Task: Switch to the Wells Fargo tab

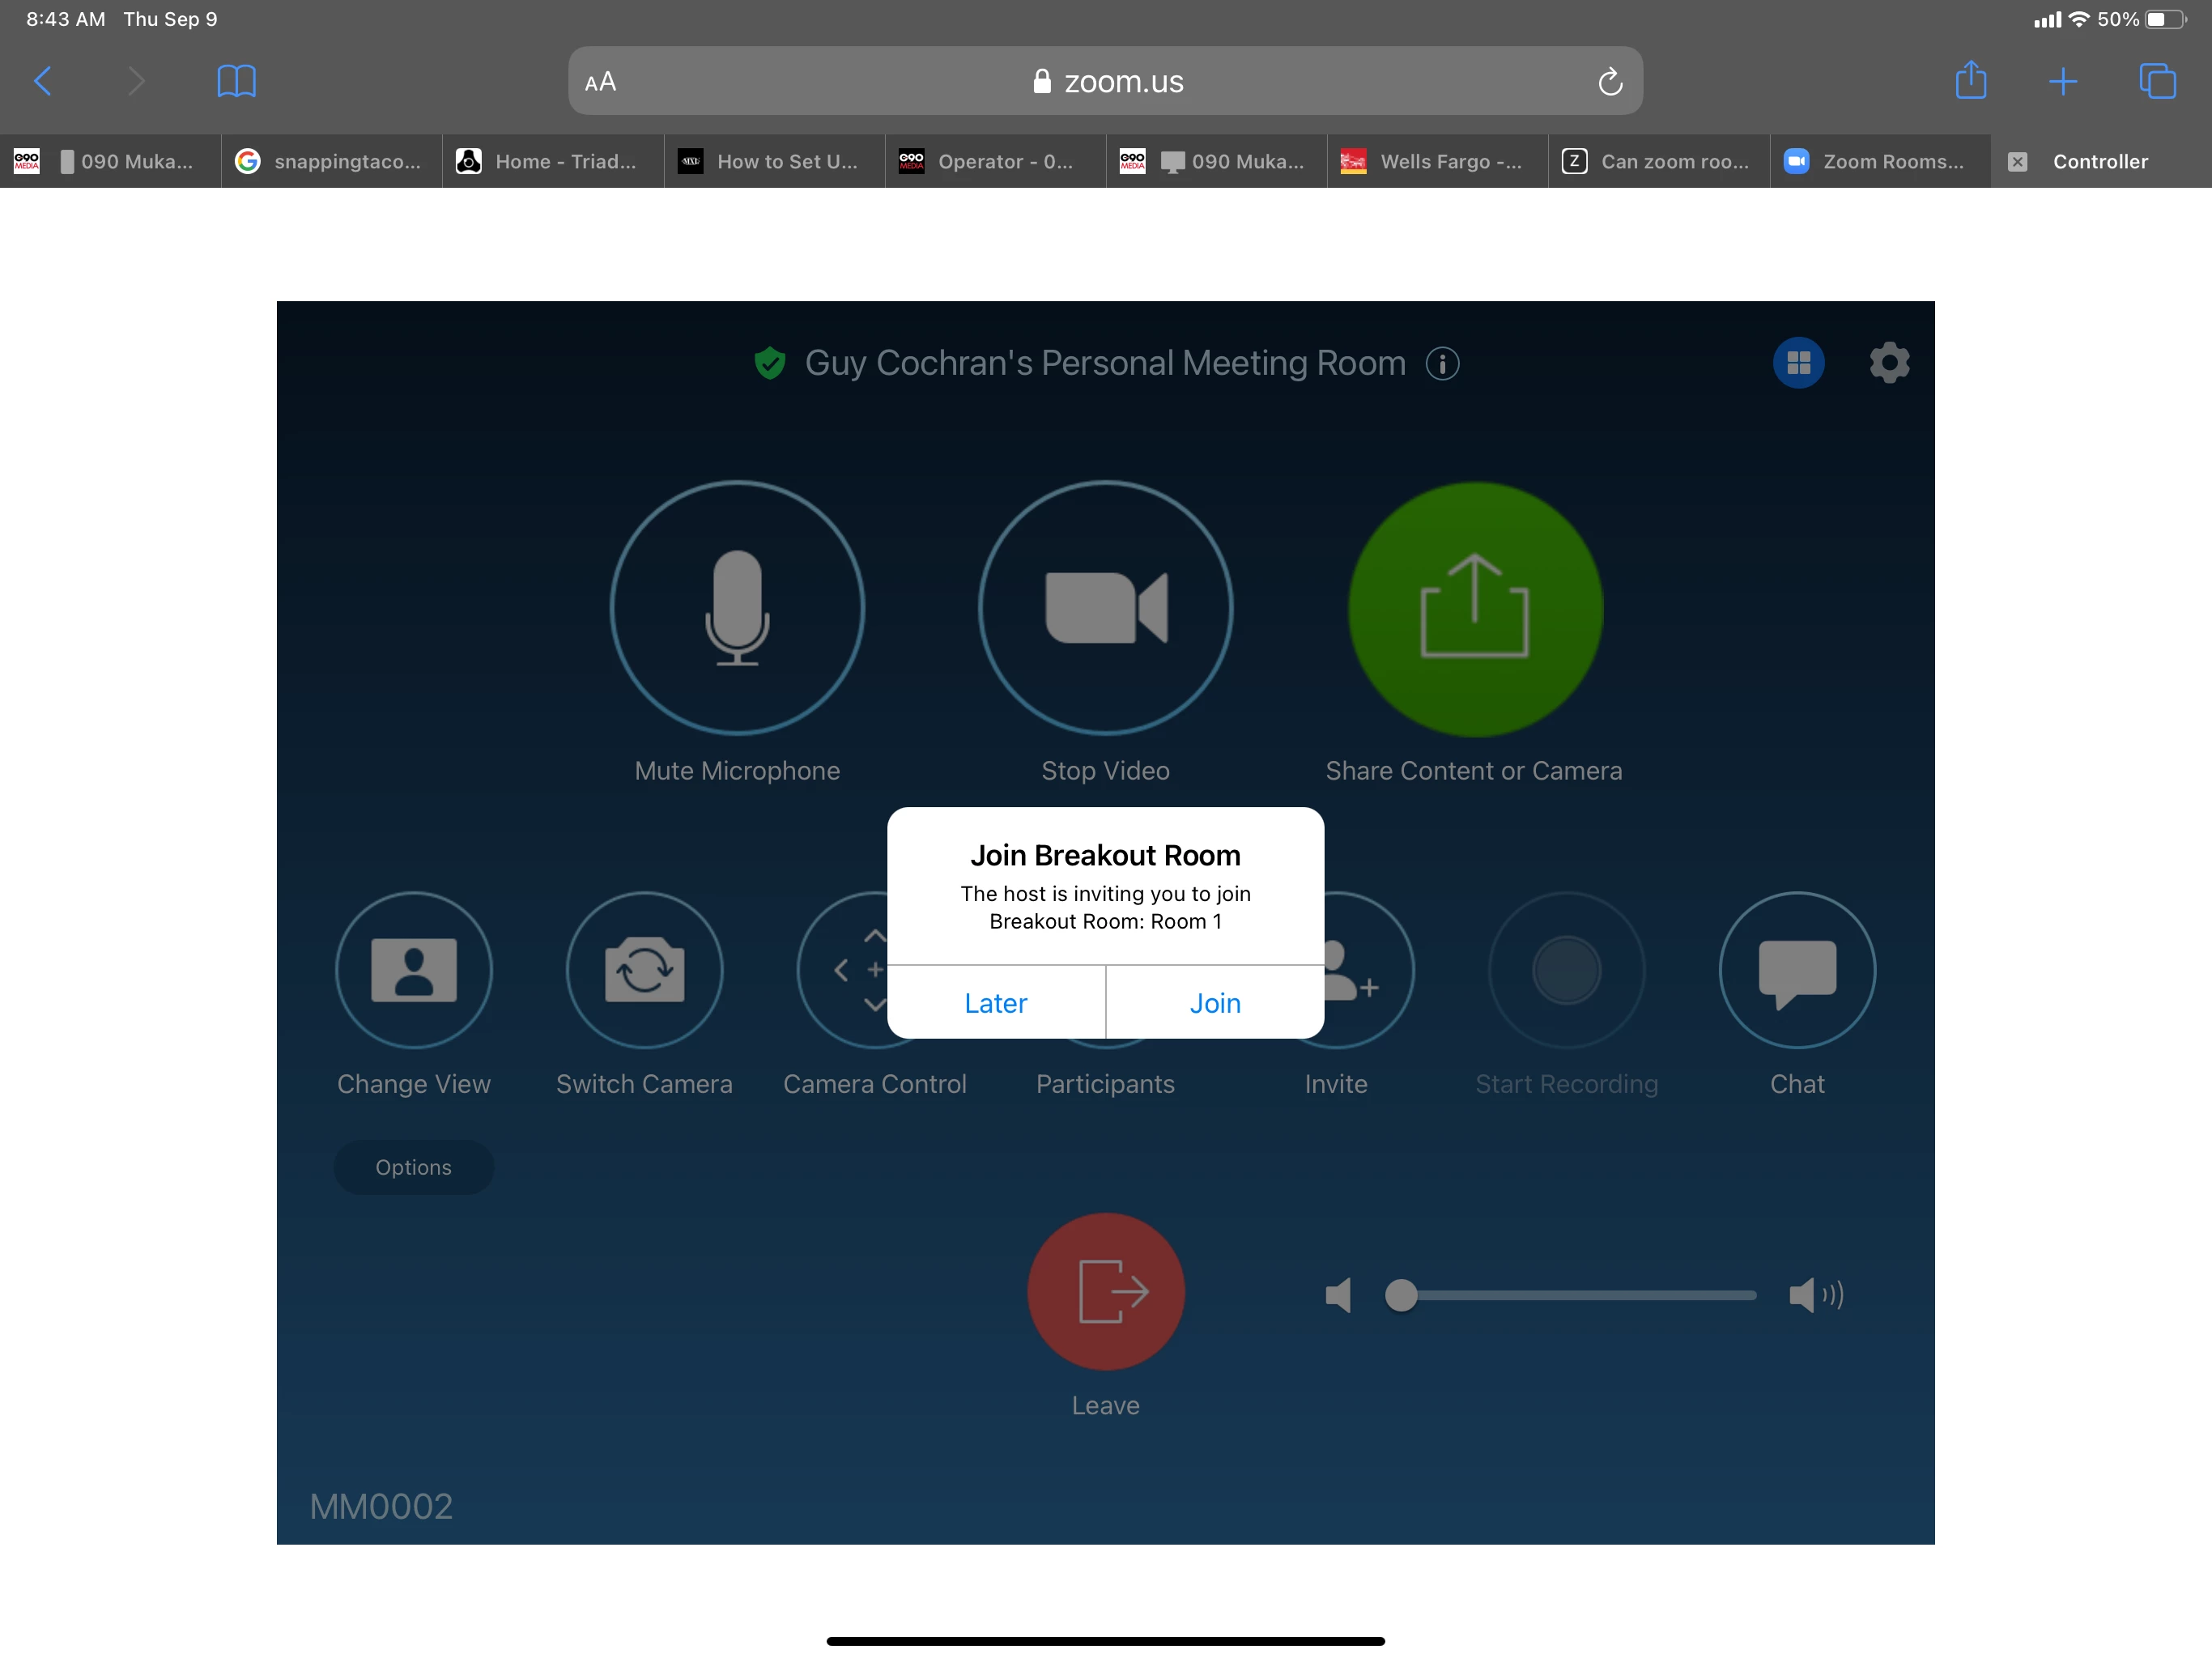Action: tap(1437, 161)
